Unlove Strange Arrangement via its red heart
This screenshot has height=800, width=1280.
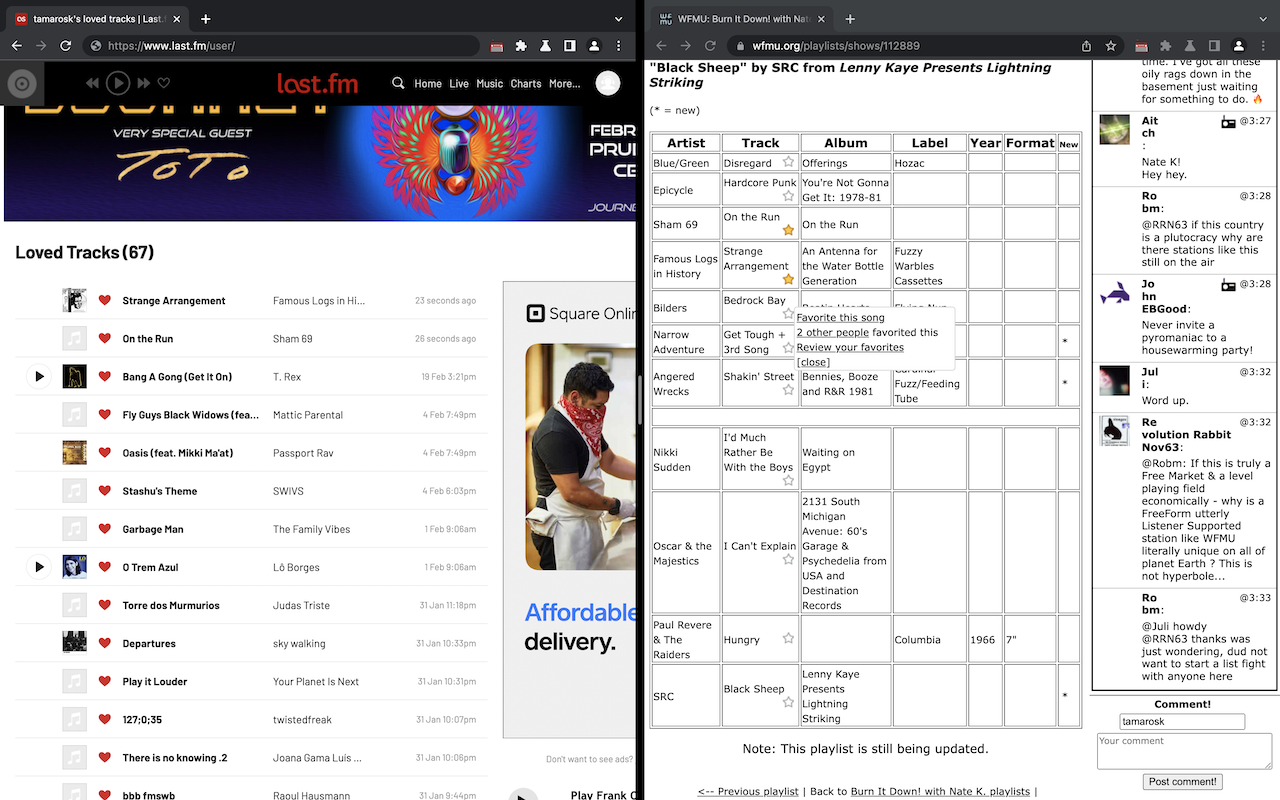(104, 300)
